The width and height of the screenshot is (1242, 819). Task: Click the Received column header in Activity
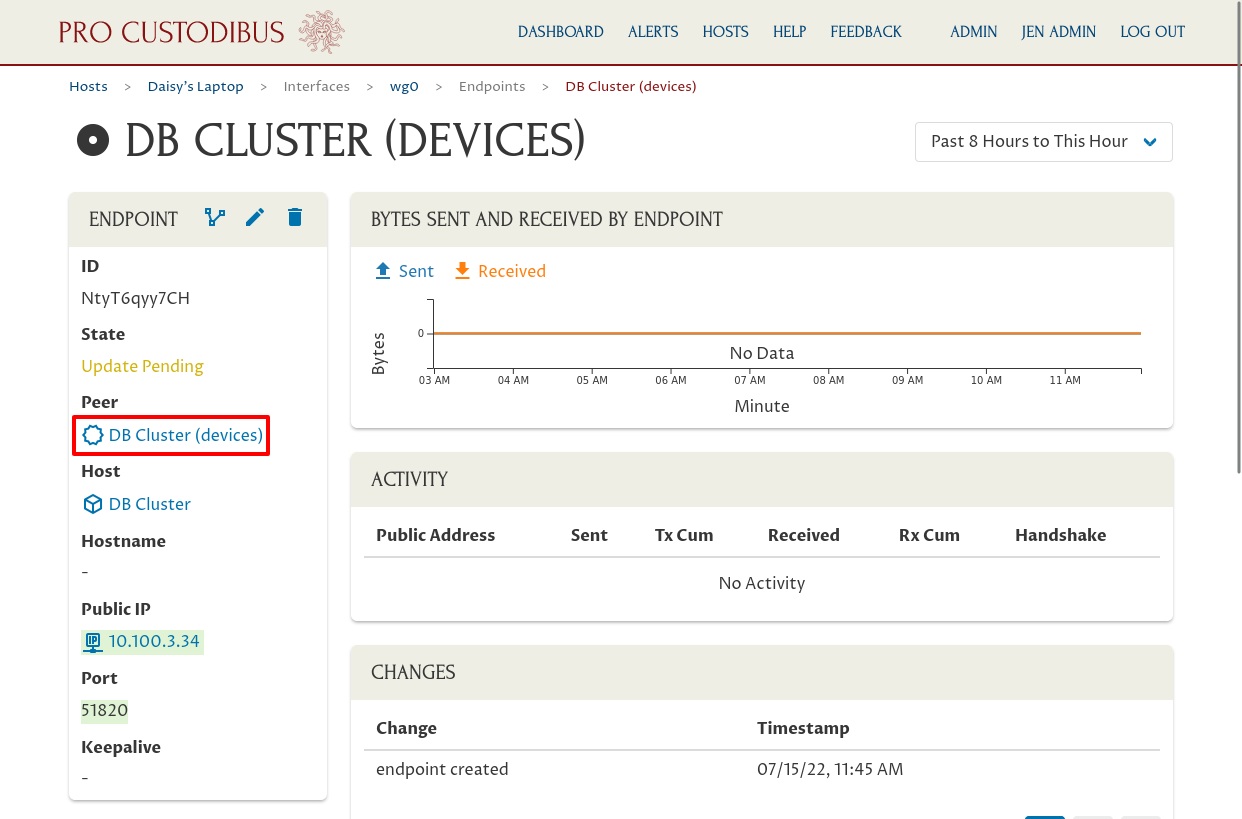pyautogui.click(x=804, y=535)
